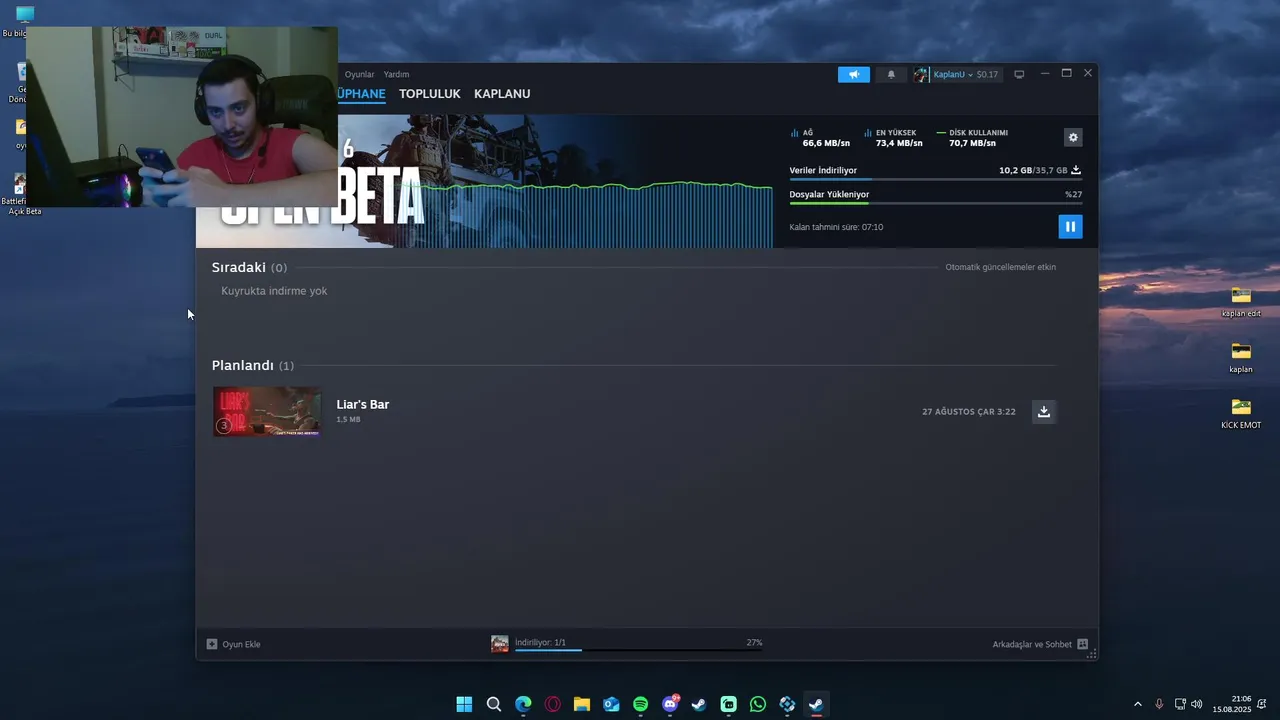1280x720 pixels.
Task: Open the $0.17 wallet balance
Action: (x=987, y=75)
